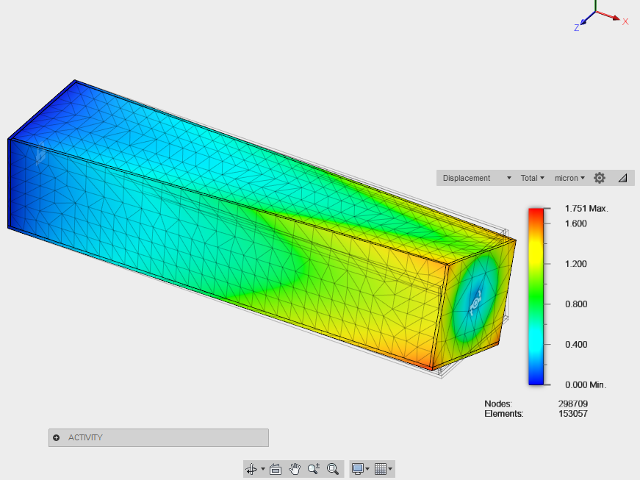
Task: Open legend options gear icon
Action: click(x=599, y=178)
